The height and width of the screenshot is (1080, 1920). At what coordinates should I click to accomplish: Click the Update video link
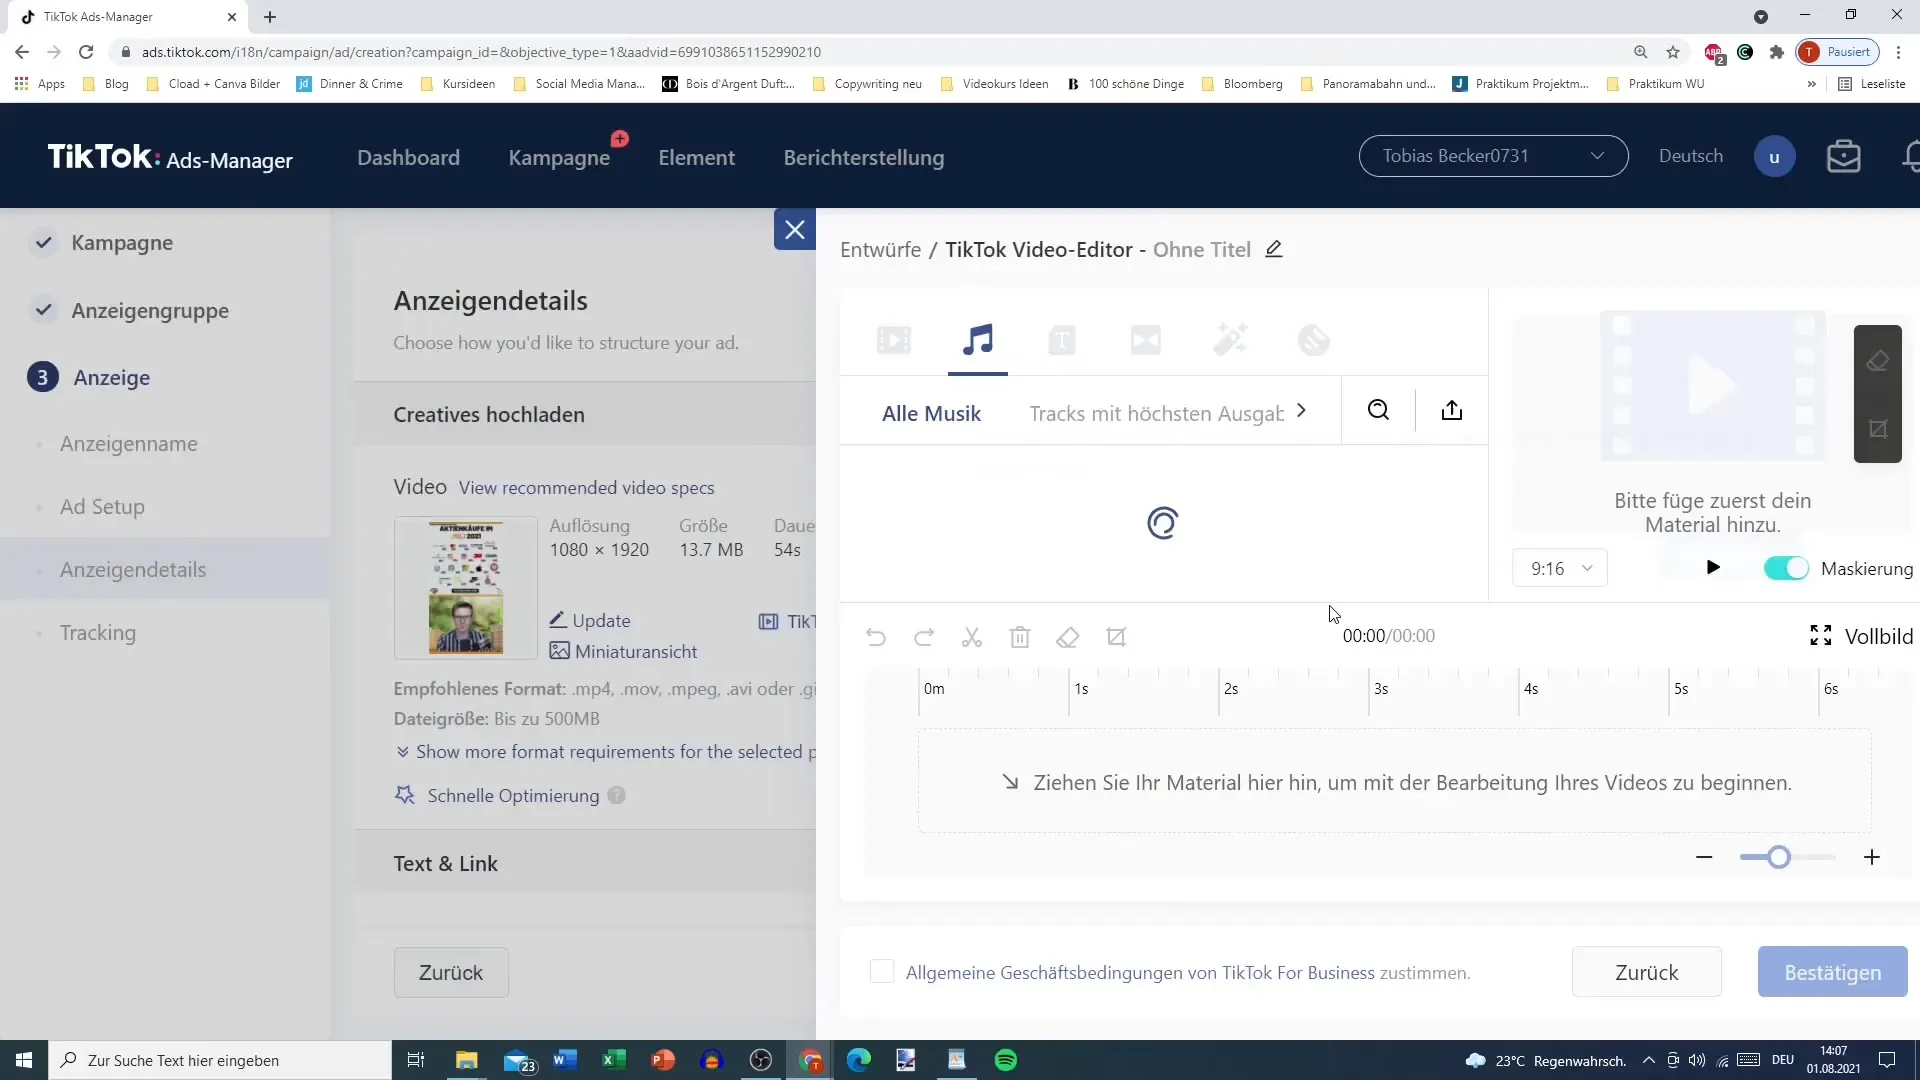coord(590,620)
